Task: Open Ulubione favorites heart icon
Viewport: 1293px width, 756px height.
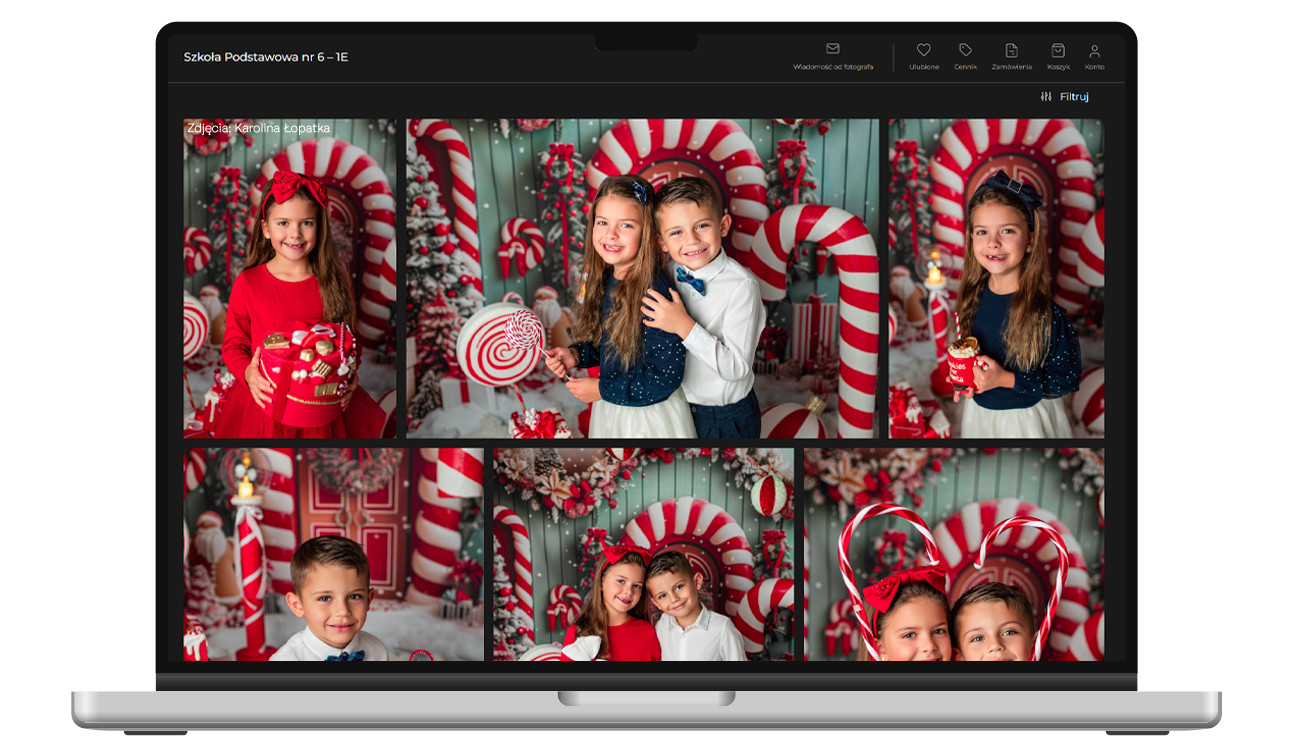Action: pyautogui.click(x=923, y=50)
